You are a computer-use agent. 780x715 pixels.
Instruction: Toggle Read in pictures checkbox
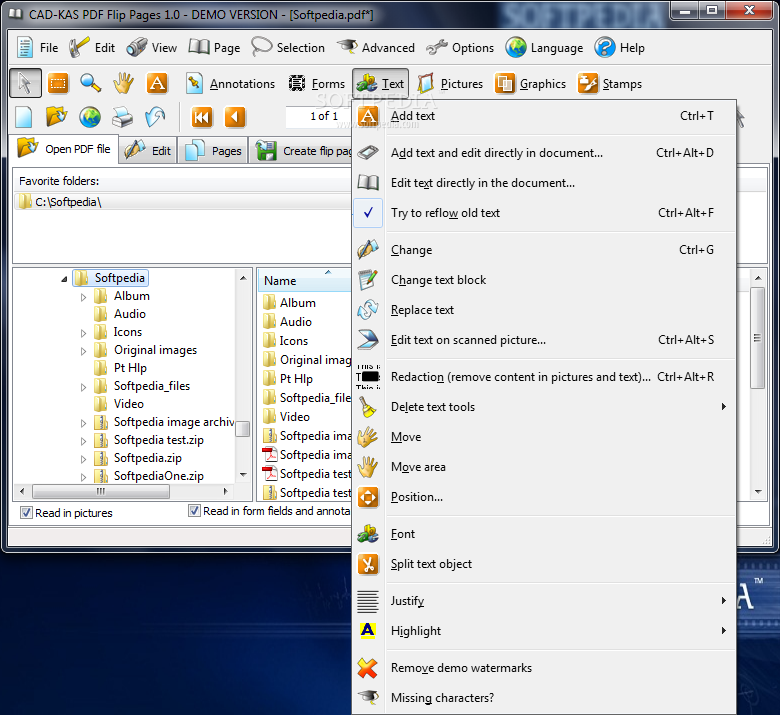26,512
